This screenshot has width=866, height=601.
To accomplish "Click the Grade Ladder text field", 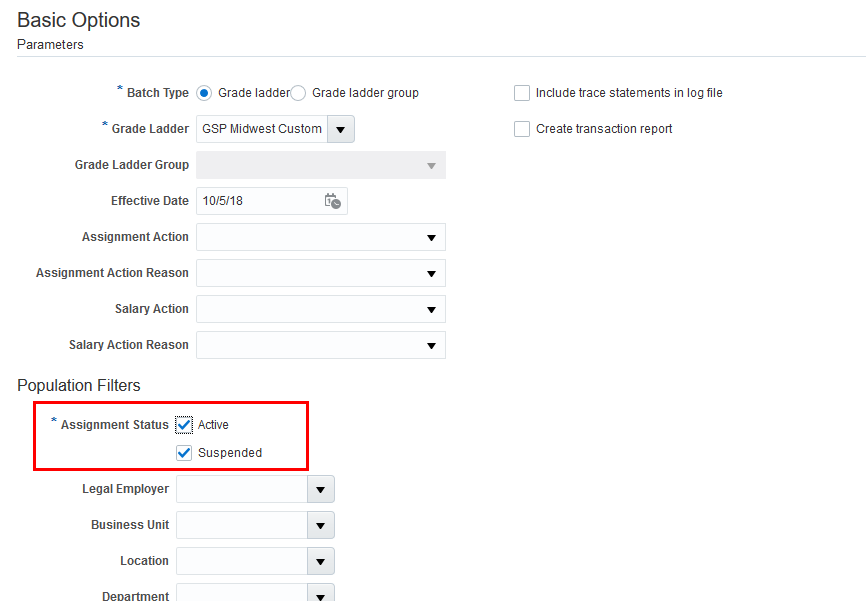I will click(x=262, y=129).
